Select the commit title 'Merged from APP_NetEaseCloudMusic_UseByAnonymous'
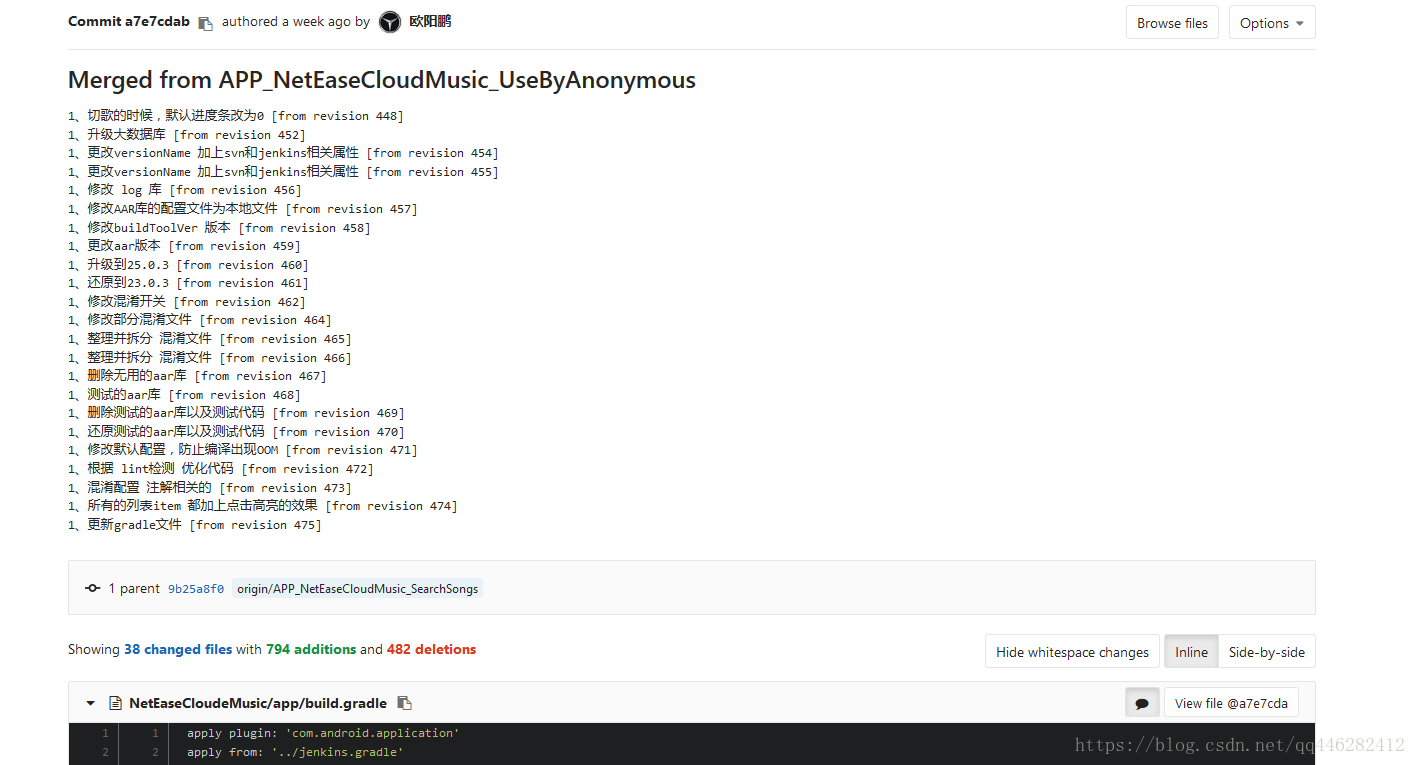This screenshot has height=765, width=1417. [x=382, y=80]
